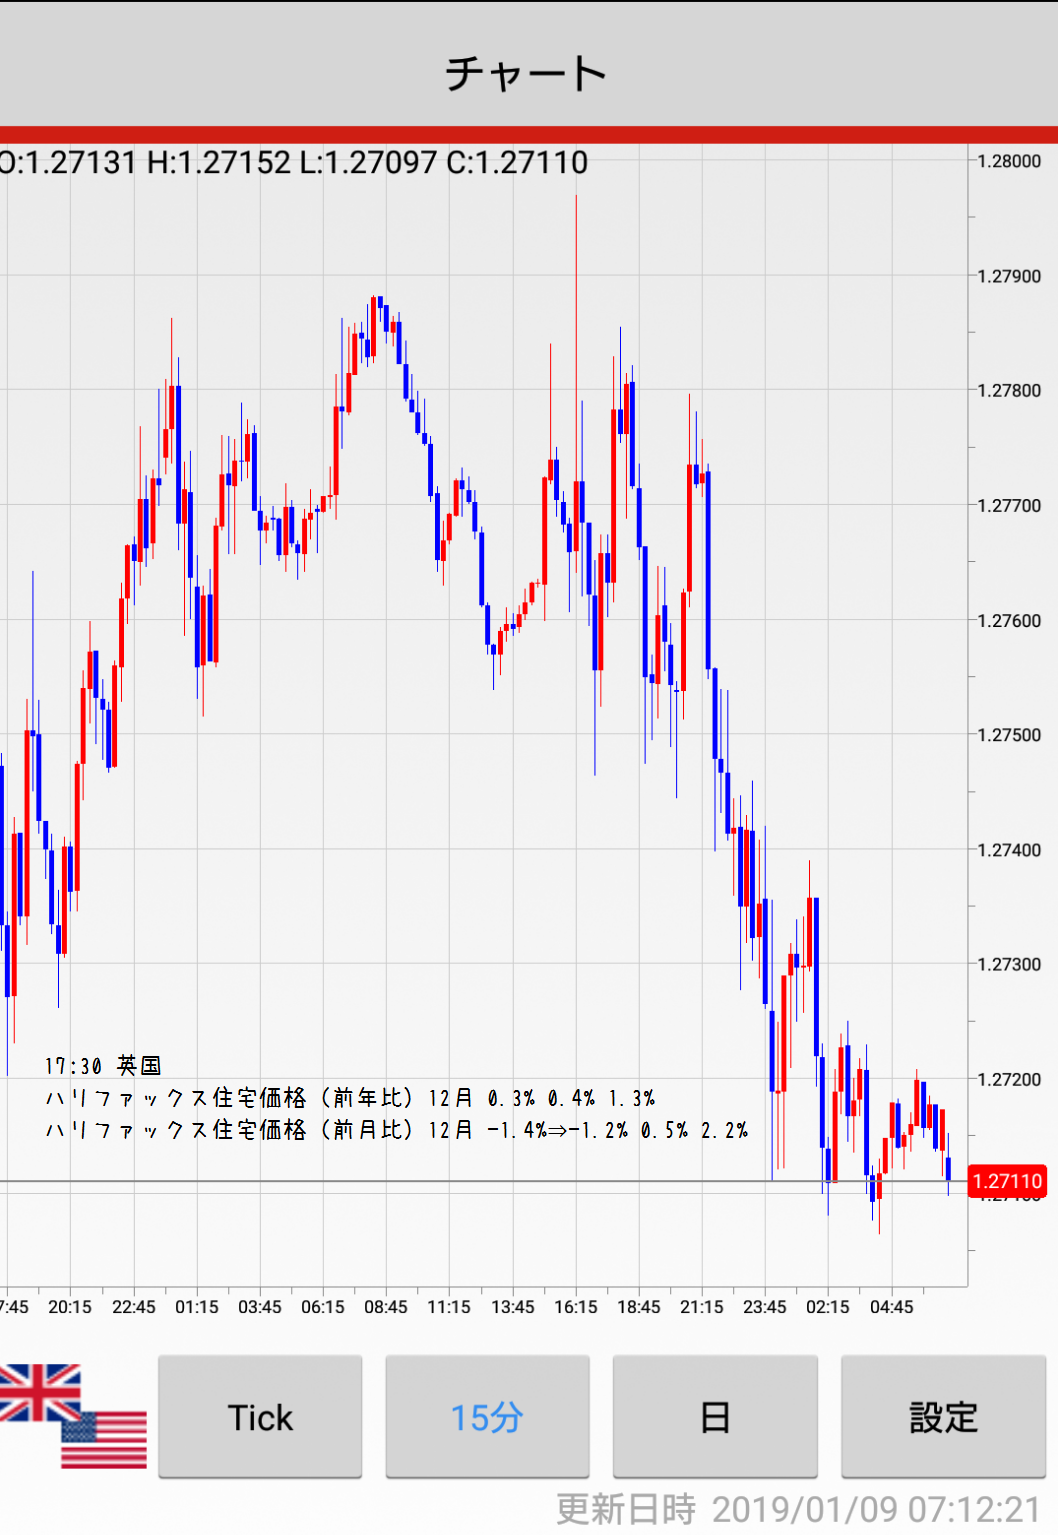
Task: Click the 1.28000 price axis label
Action: [1008, 161]
